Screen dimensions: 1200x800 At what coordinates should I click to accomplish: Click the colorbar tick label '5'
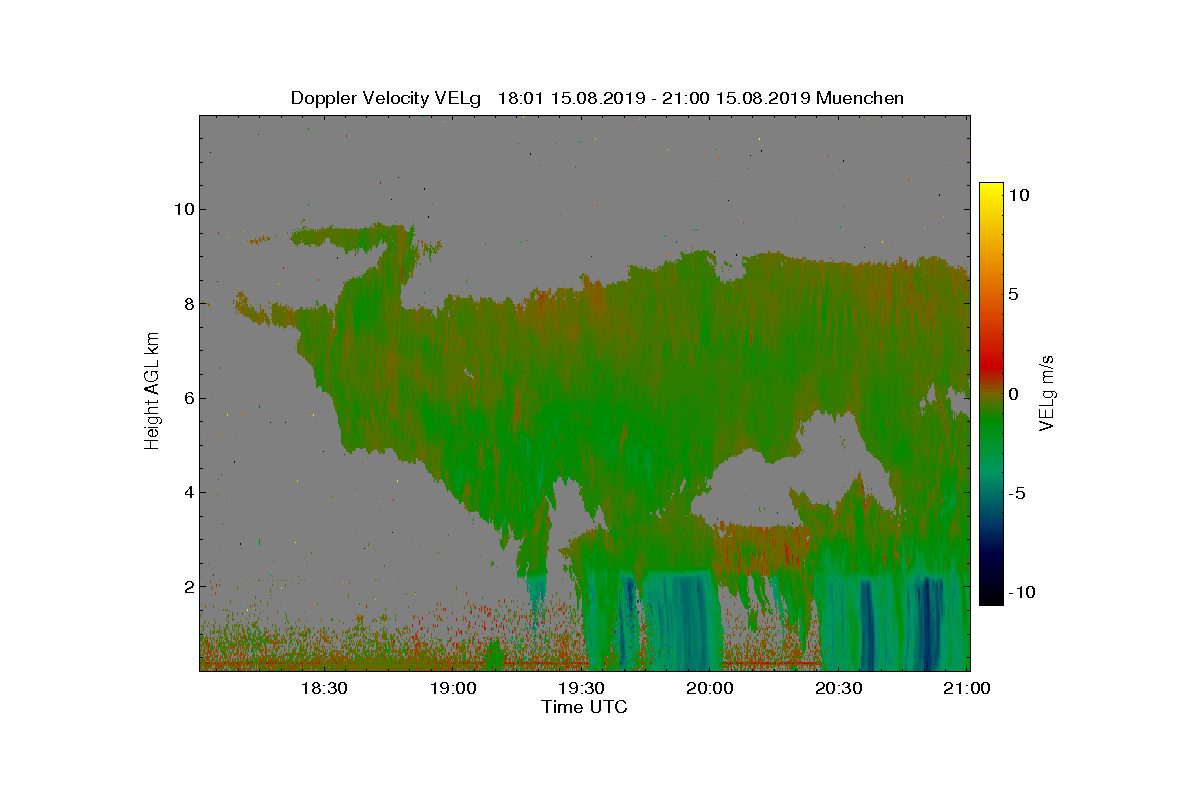1013,295
